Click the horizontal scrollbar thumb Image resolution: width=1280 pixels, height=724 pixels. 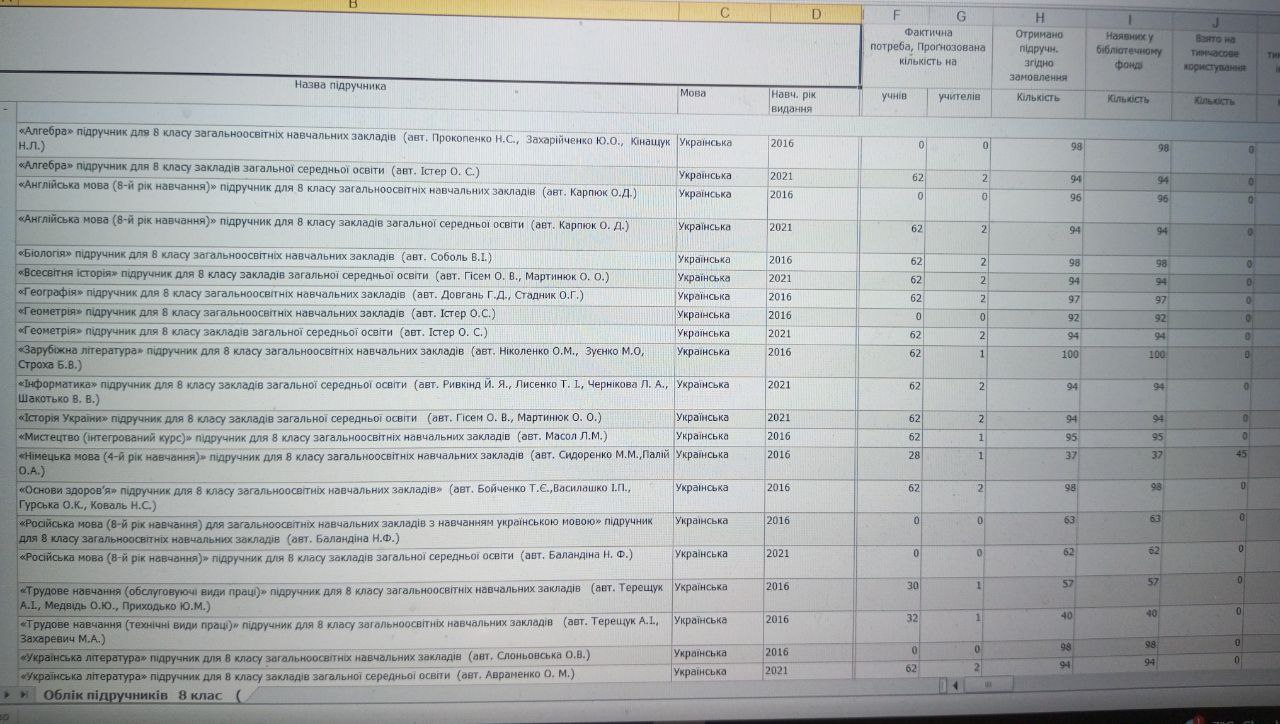[988, 685]
